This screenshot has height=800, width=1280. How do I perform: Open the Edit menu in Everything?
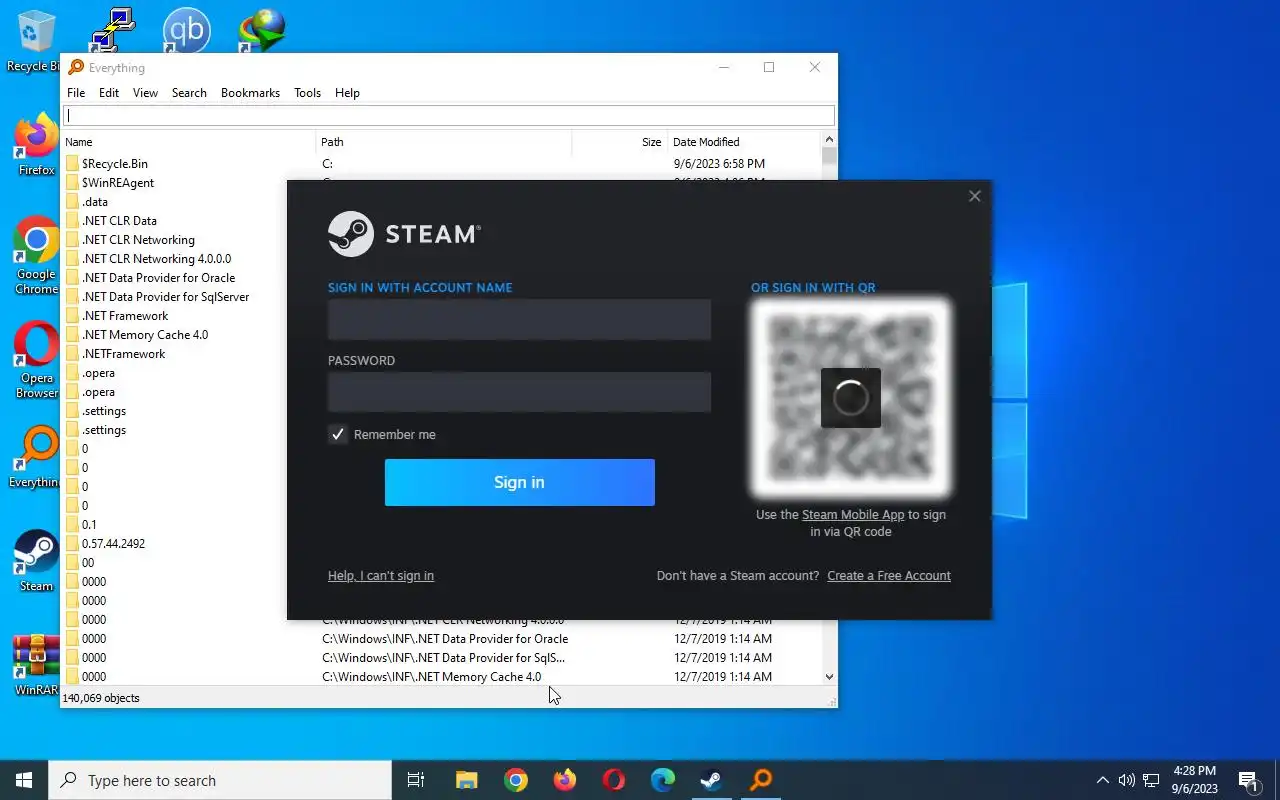point(109,93)
